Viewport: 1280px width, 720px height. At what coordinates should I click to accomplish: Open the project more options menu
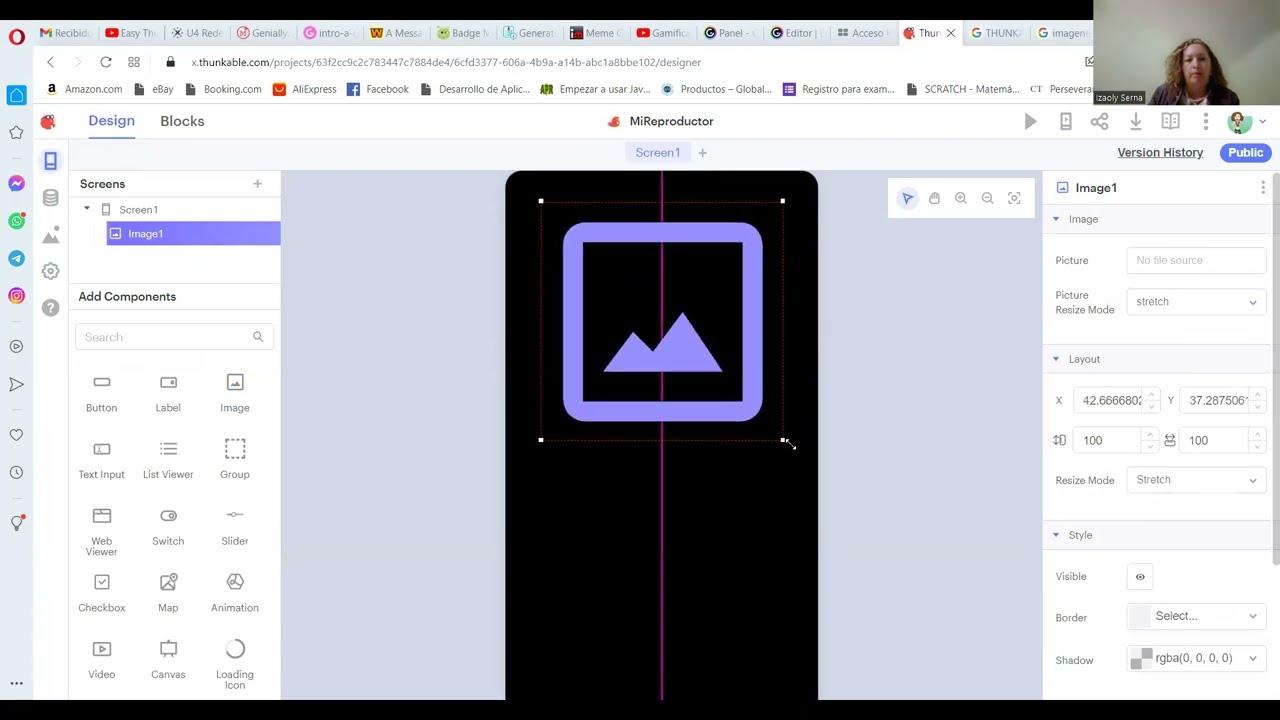(1206, 121)
